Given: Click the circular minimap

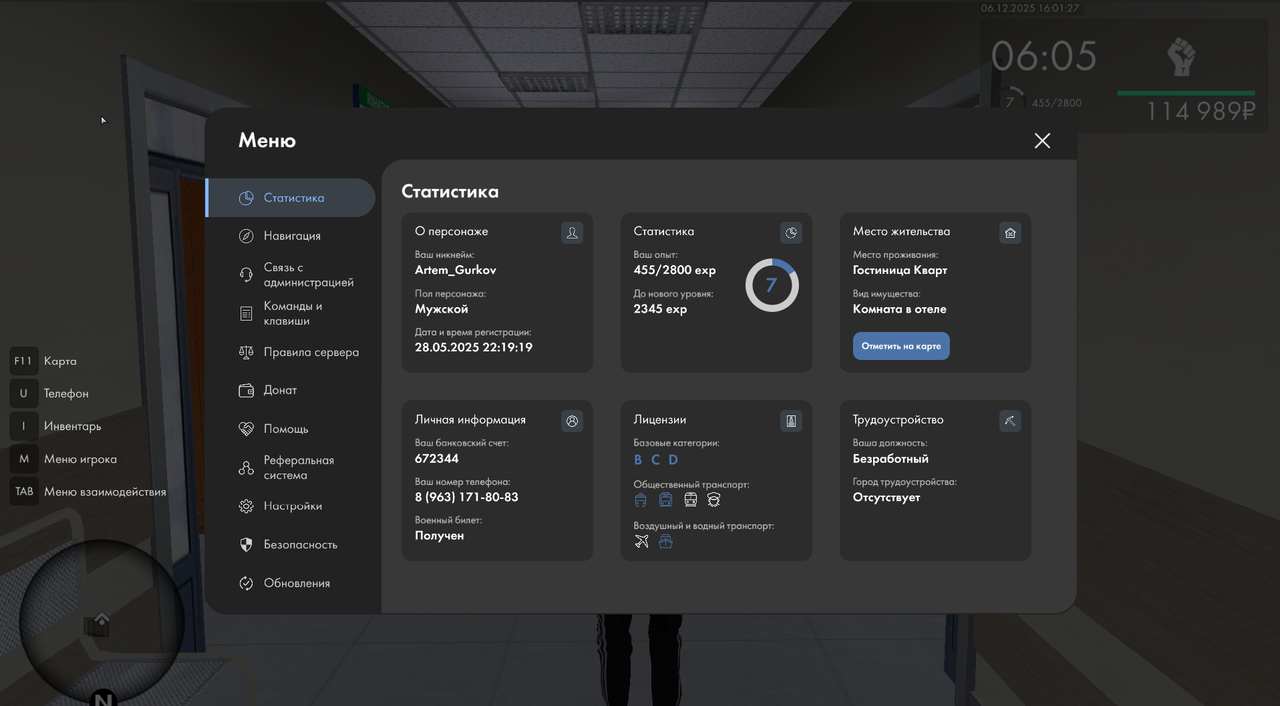Looking at the screenshot, I should click(x=102, y=620).
